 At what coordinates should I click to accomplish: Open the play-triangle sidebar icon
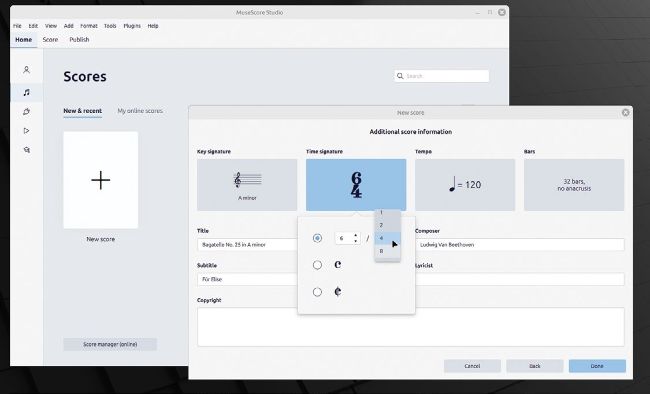[27, 131]
